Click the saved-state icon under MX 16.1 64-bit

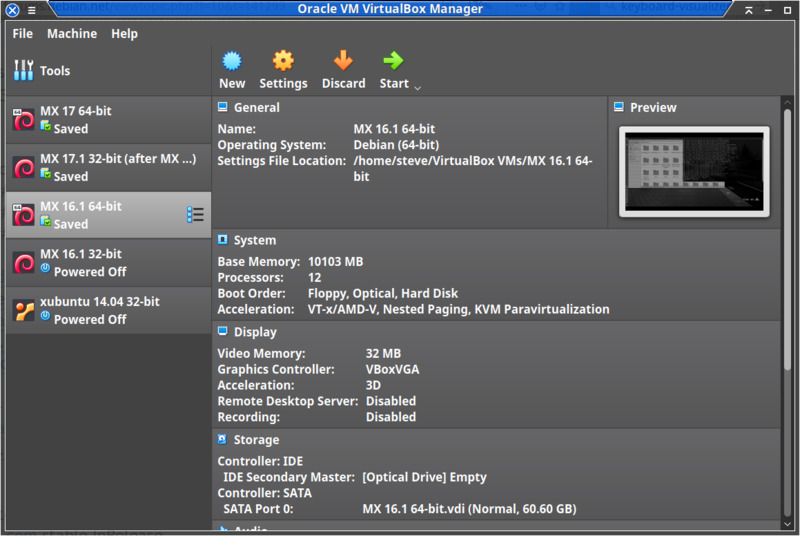coord(46,221)
